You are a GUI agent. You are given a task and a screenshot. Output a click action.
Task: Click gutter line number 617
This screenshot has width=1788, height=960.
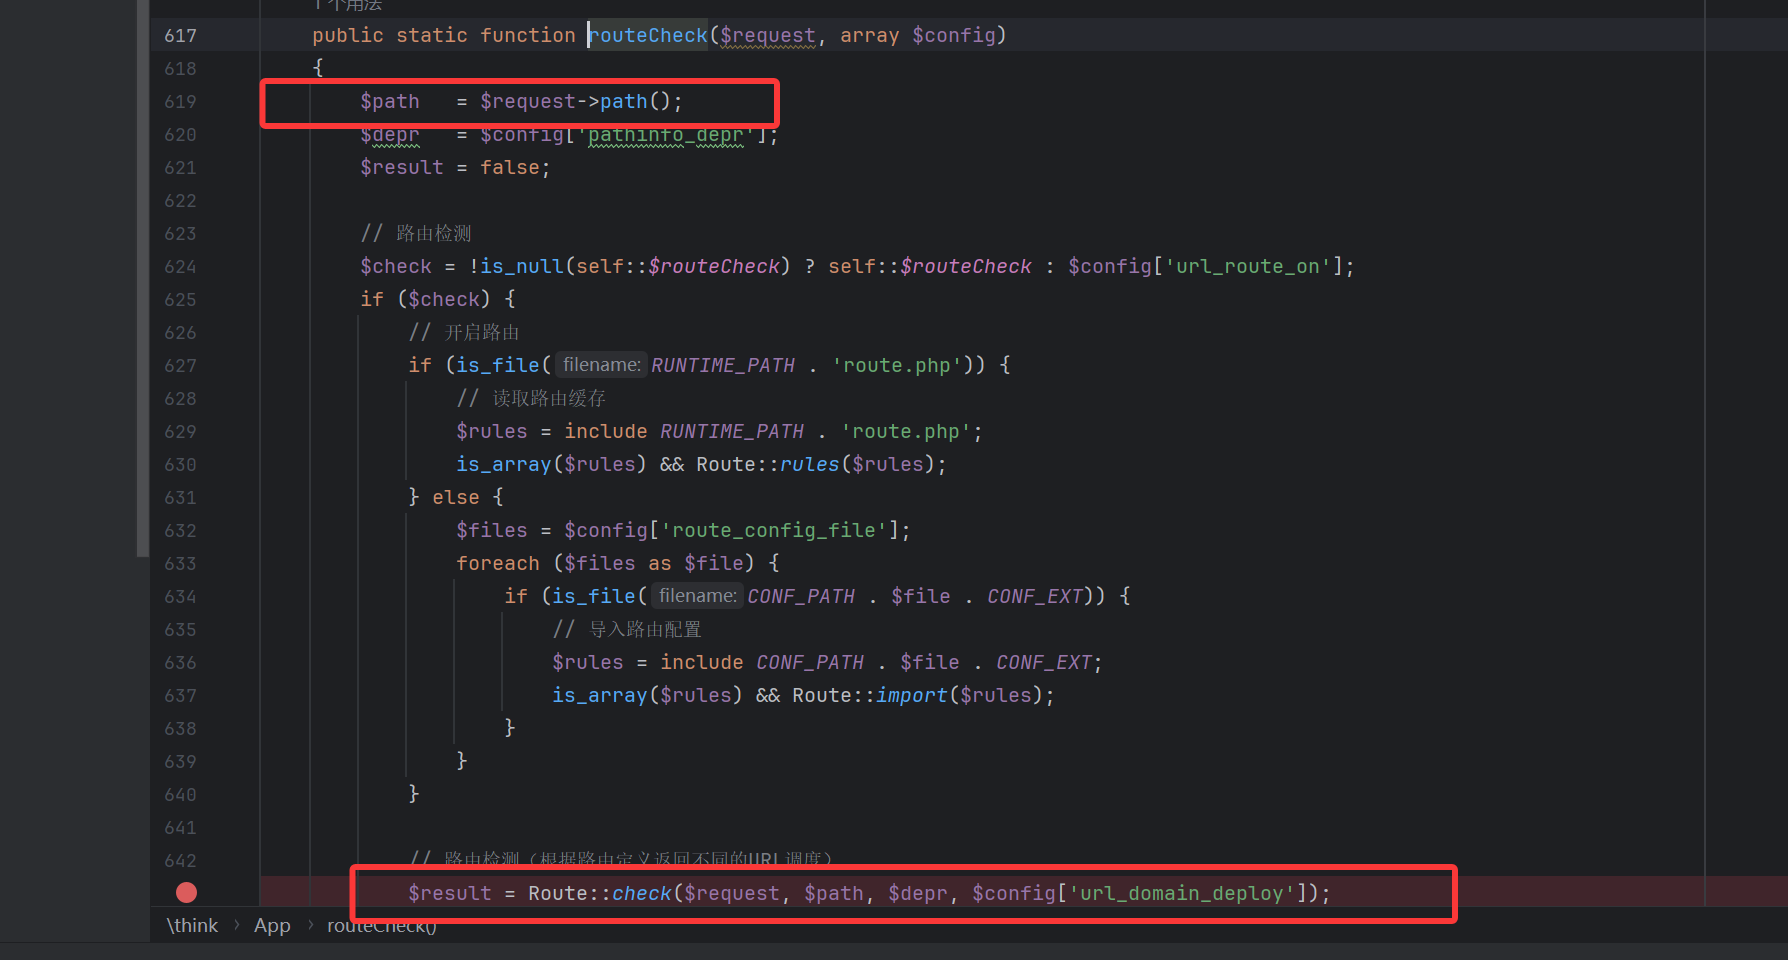pos(180,36)
